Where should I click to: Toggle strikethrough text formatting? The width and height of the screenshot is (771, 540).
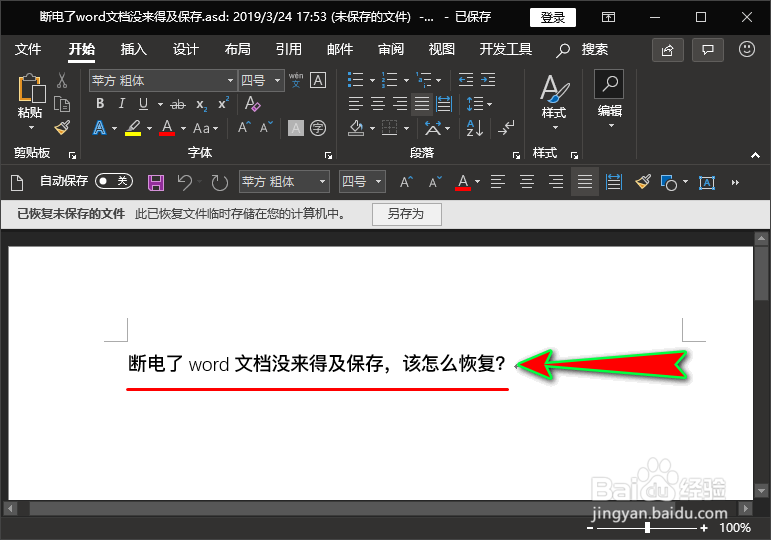[178, 104]
